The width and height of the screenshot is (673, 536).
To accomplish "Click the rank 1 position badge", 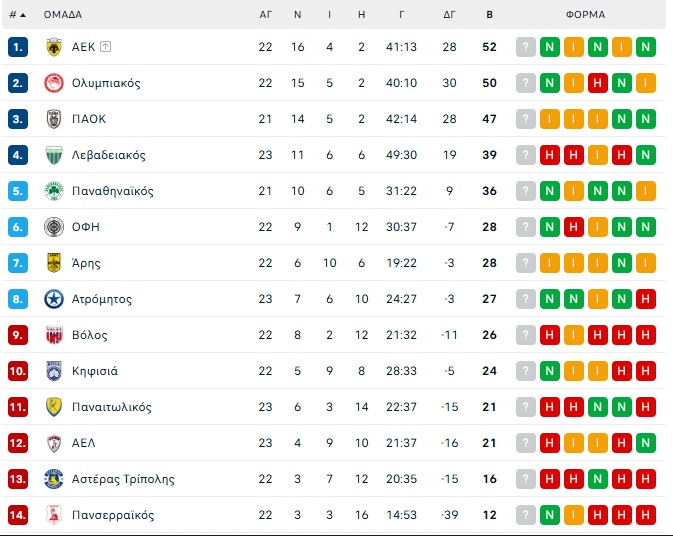I will pyautogui.click(x=18, y=47).
